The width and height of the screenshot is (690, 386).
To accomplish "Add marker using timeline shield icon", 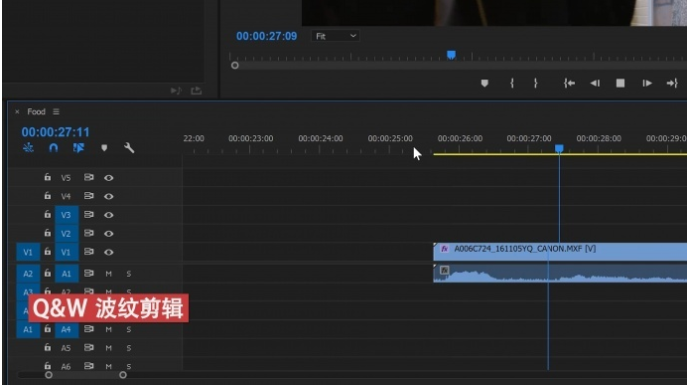I will click(104, 148).
